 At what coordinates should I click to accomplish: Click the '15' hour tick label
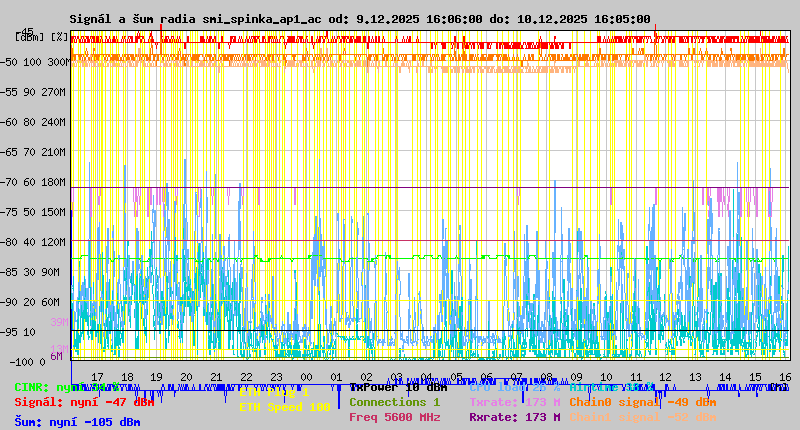click(755, 377)
